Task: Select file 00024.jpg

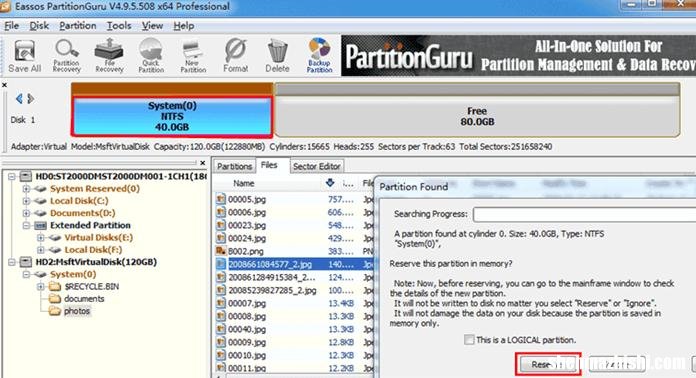Action: (x=247, y=238)
